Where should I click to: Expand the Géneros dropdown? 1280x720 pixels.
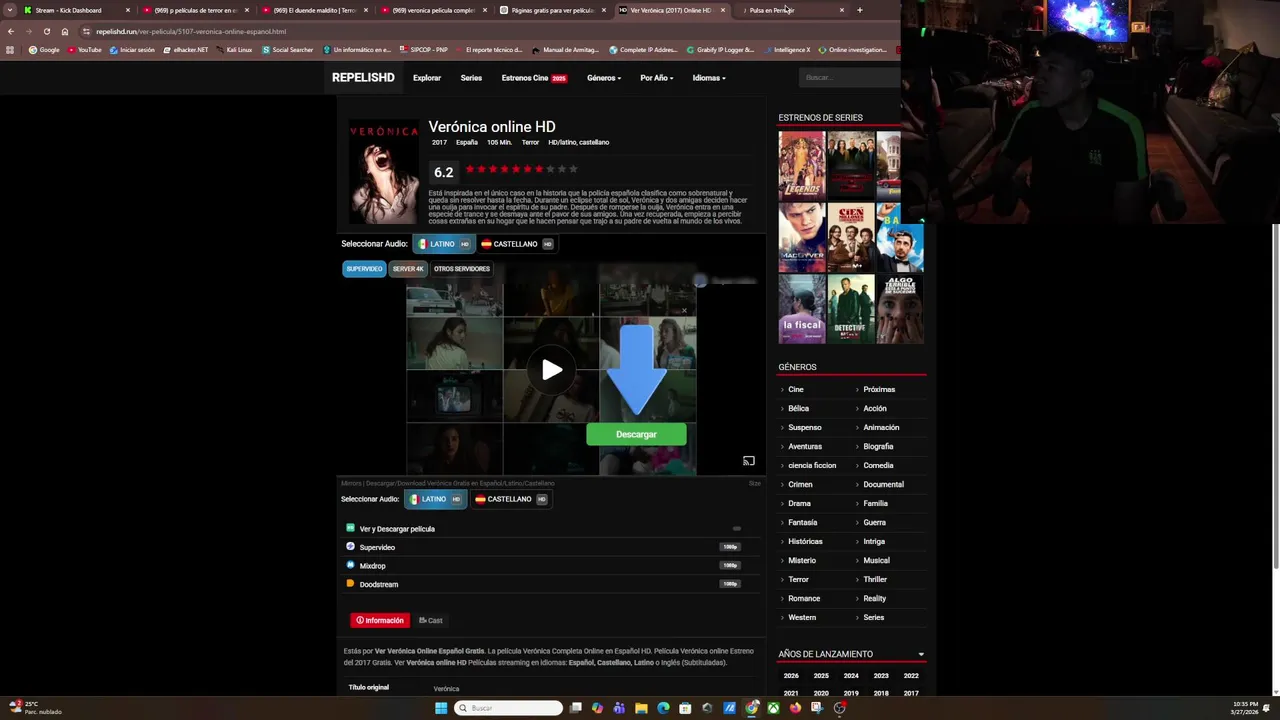(x=604, y=78)
